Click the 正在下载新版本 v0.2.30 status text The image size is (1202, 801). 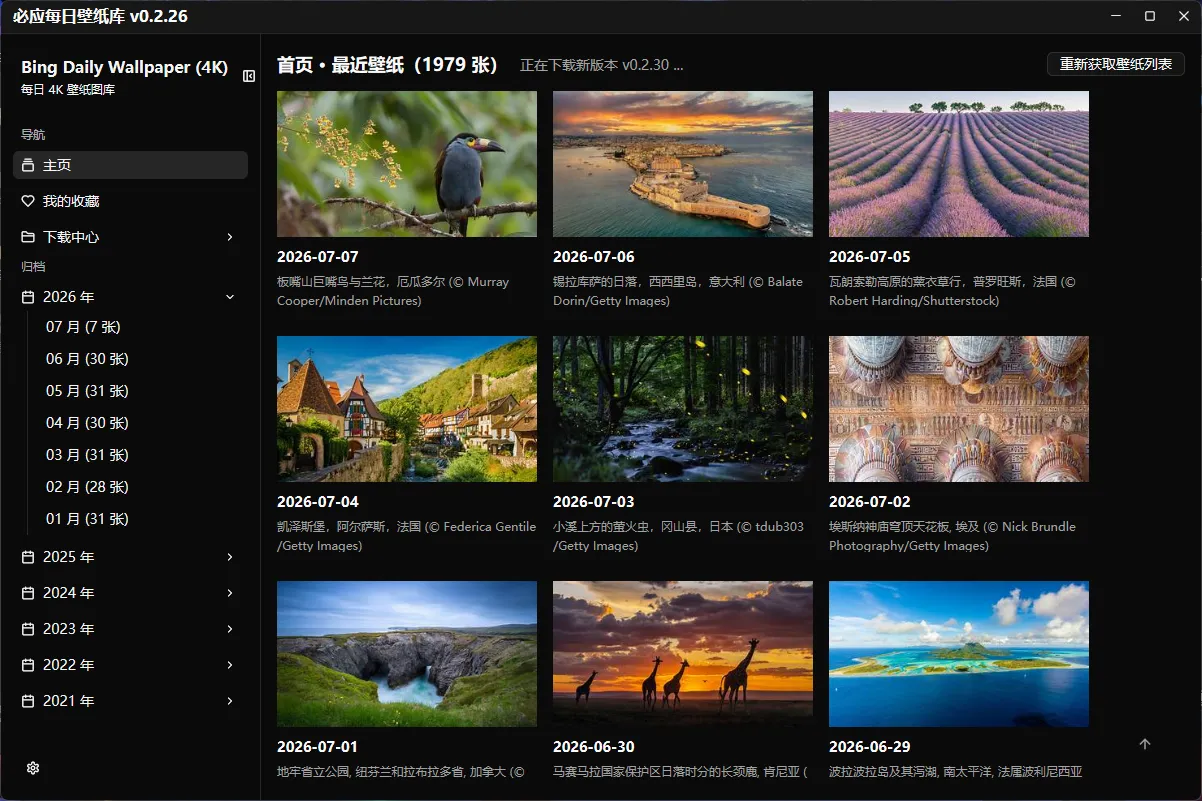tap(602, 66)
